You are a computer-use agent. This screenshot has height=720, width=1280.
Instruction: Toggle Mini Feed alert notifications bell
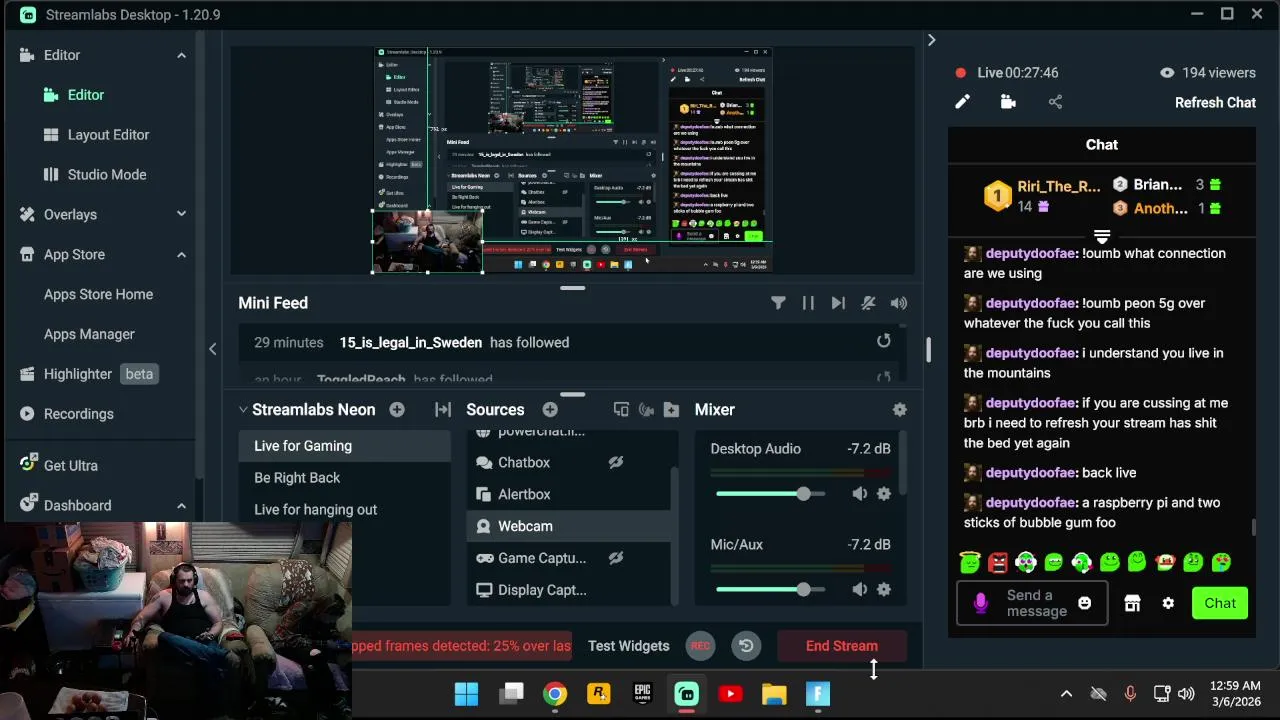868,303
